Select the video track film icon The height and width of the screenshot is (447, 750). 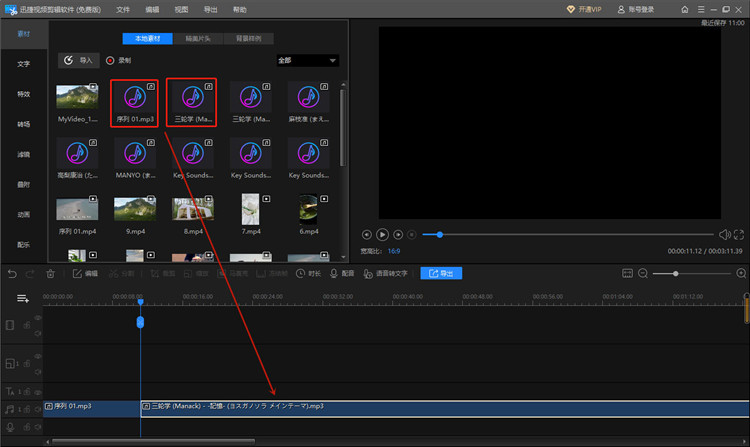tap(10, 325)
